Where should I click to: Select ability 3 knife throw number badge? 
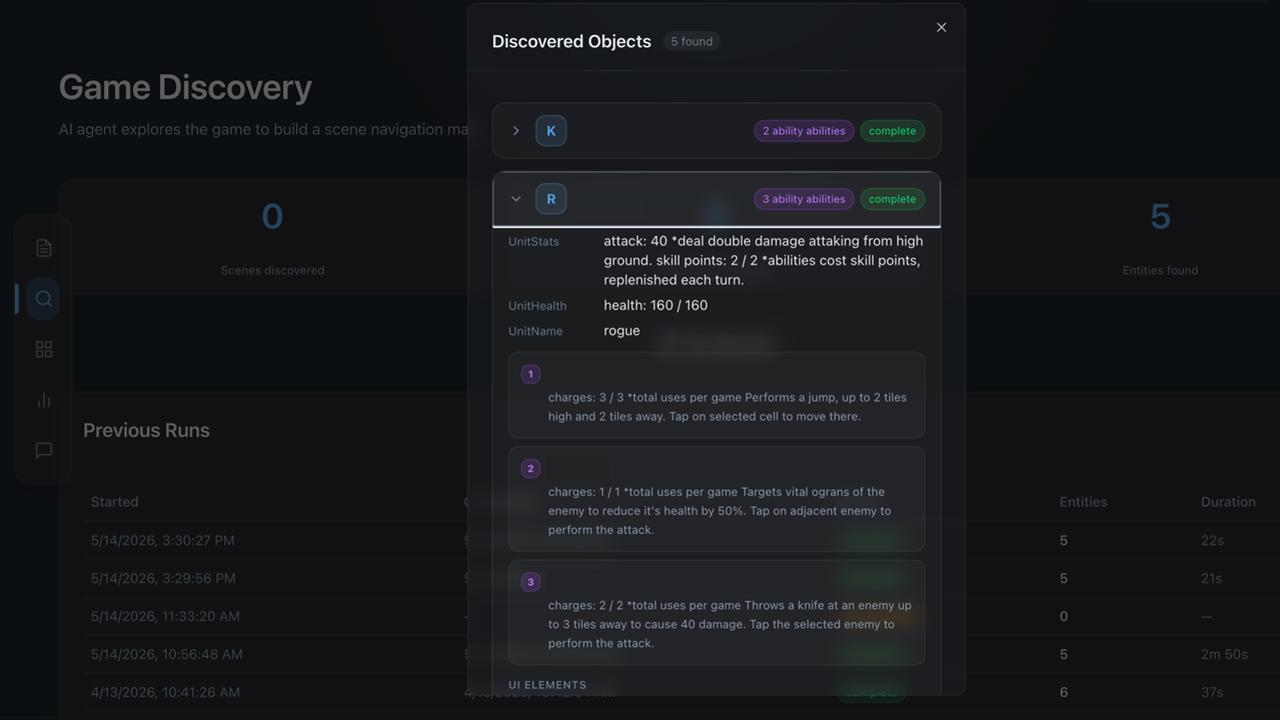tap(530, 582)
